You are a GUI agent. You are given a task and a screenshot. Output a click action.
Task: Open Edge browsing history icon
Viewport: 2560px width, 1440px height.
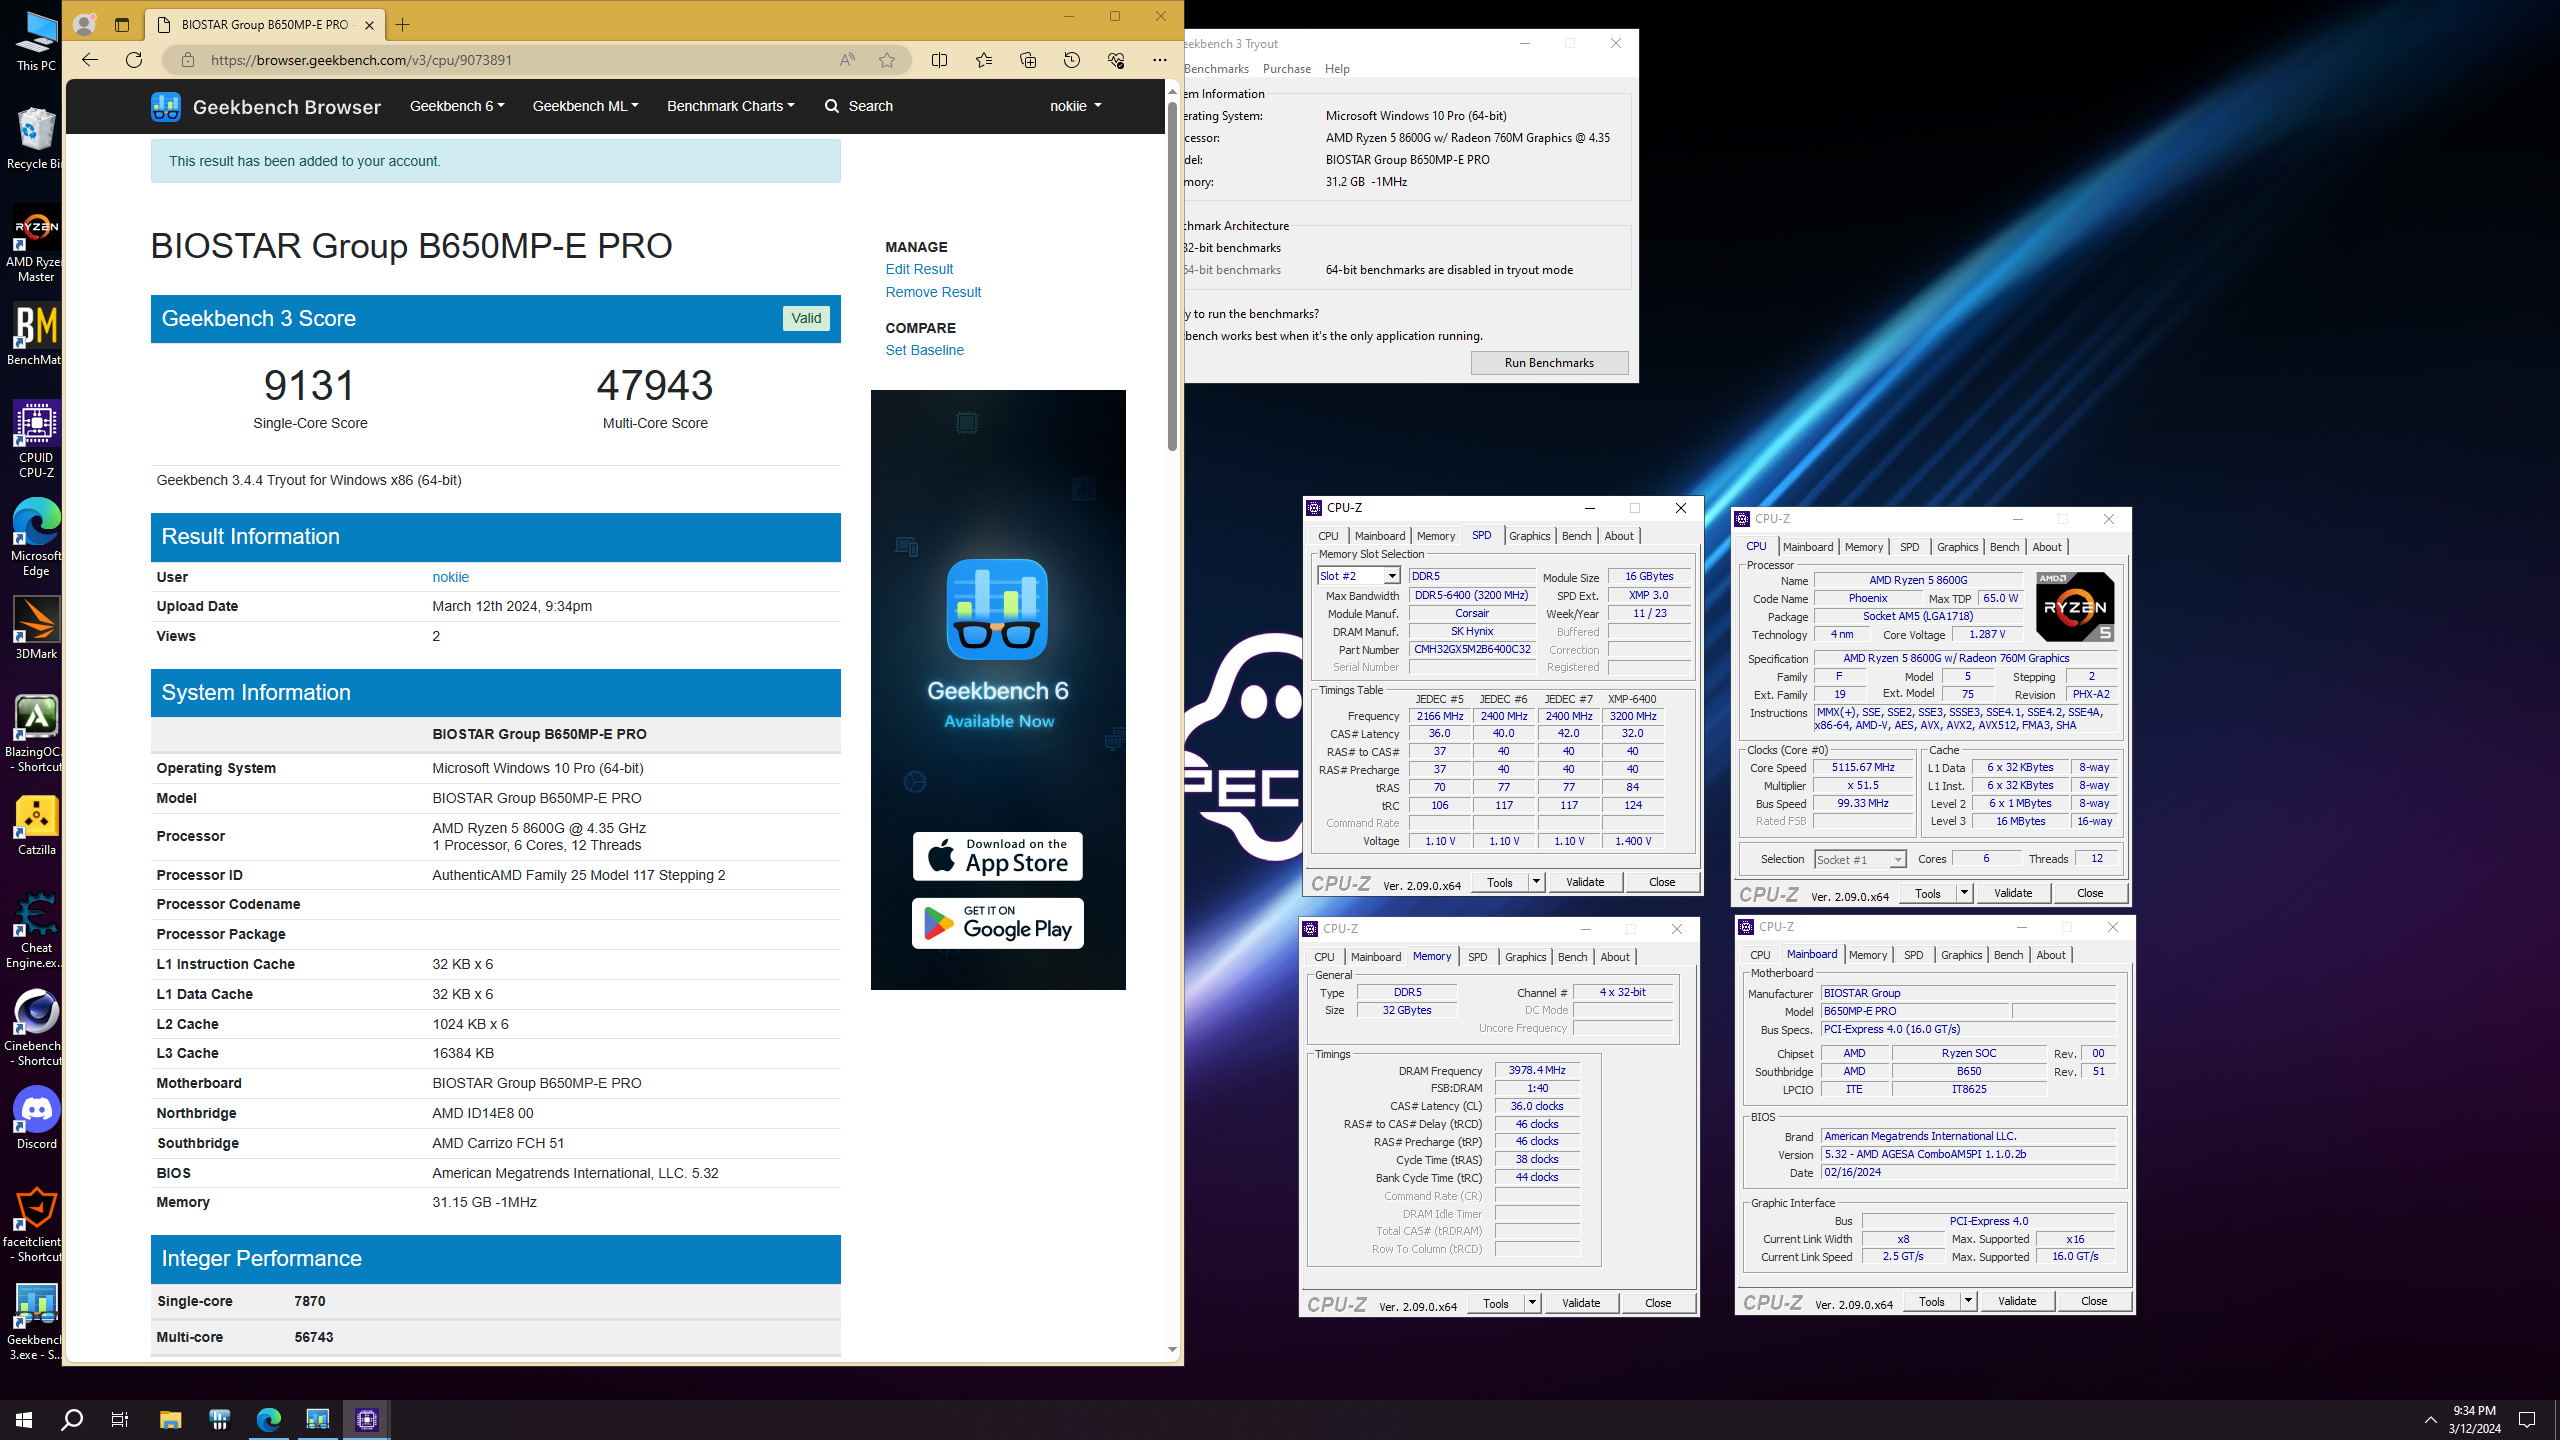tap(1072, 60)
